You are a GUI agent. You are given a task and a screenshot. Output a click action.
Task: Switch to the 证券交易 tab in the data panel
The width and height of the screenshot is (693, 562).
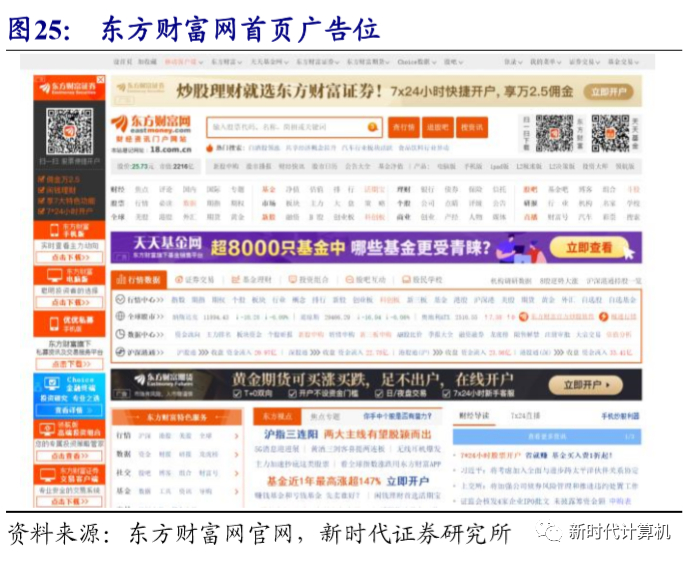[x=195, y=280]
